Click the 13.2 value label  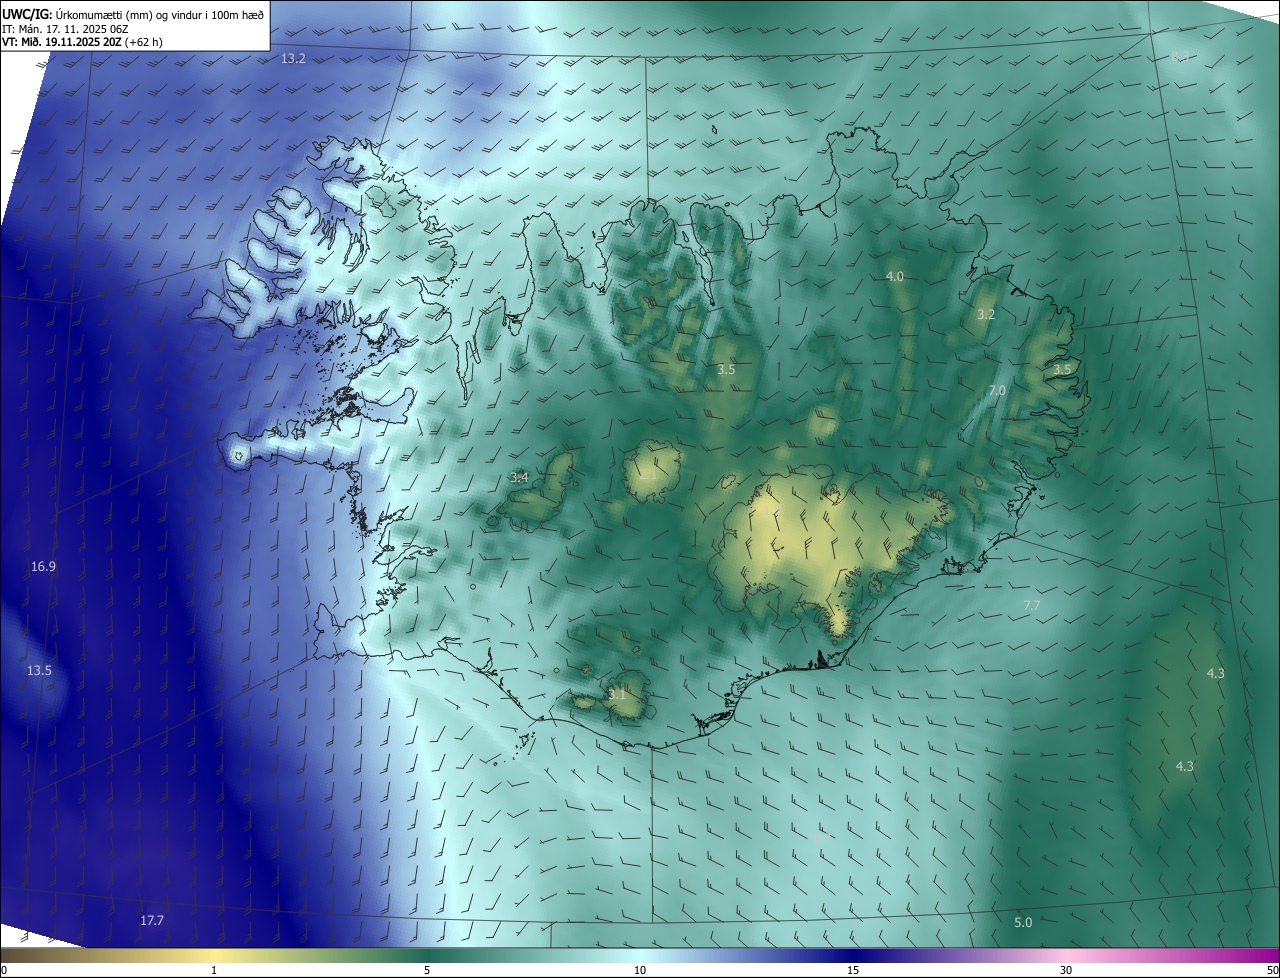tap(293, 59)
